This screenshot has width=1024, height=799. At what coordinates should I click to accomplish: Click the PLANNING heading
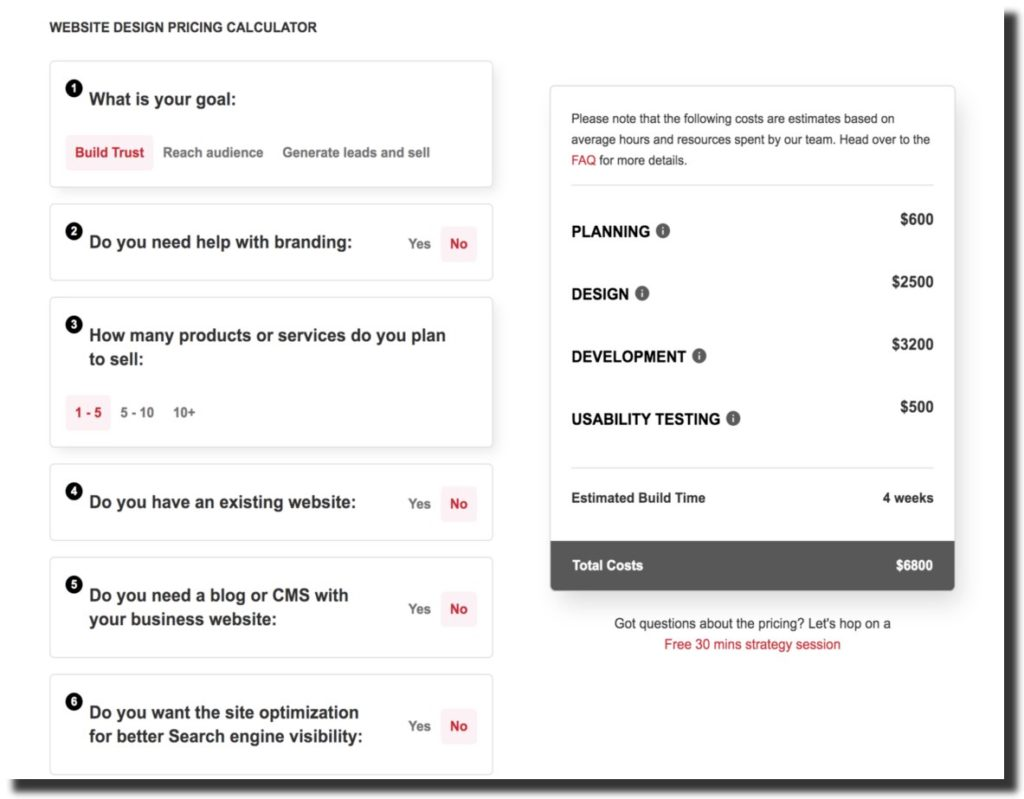(611, 232)
